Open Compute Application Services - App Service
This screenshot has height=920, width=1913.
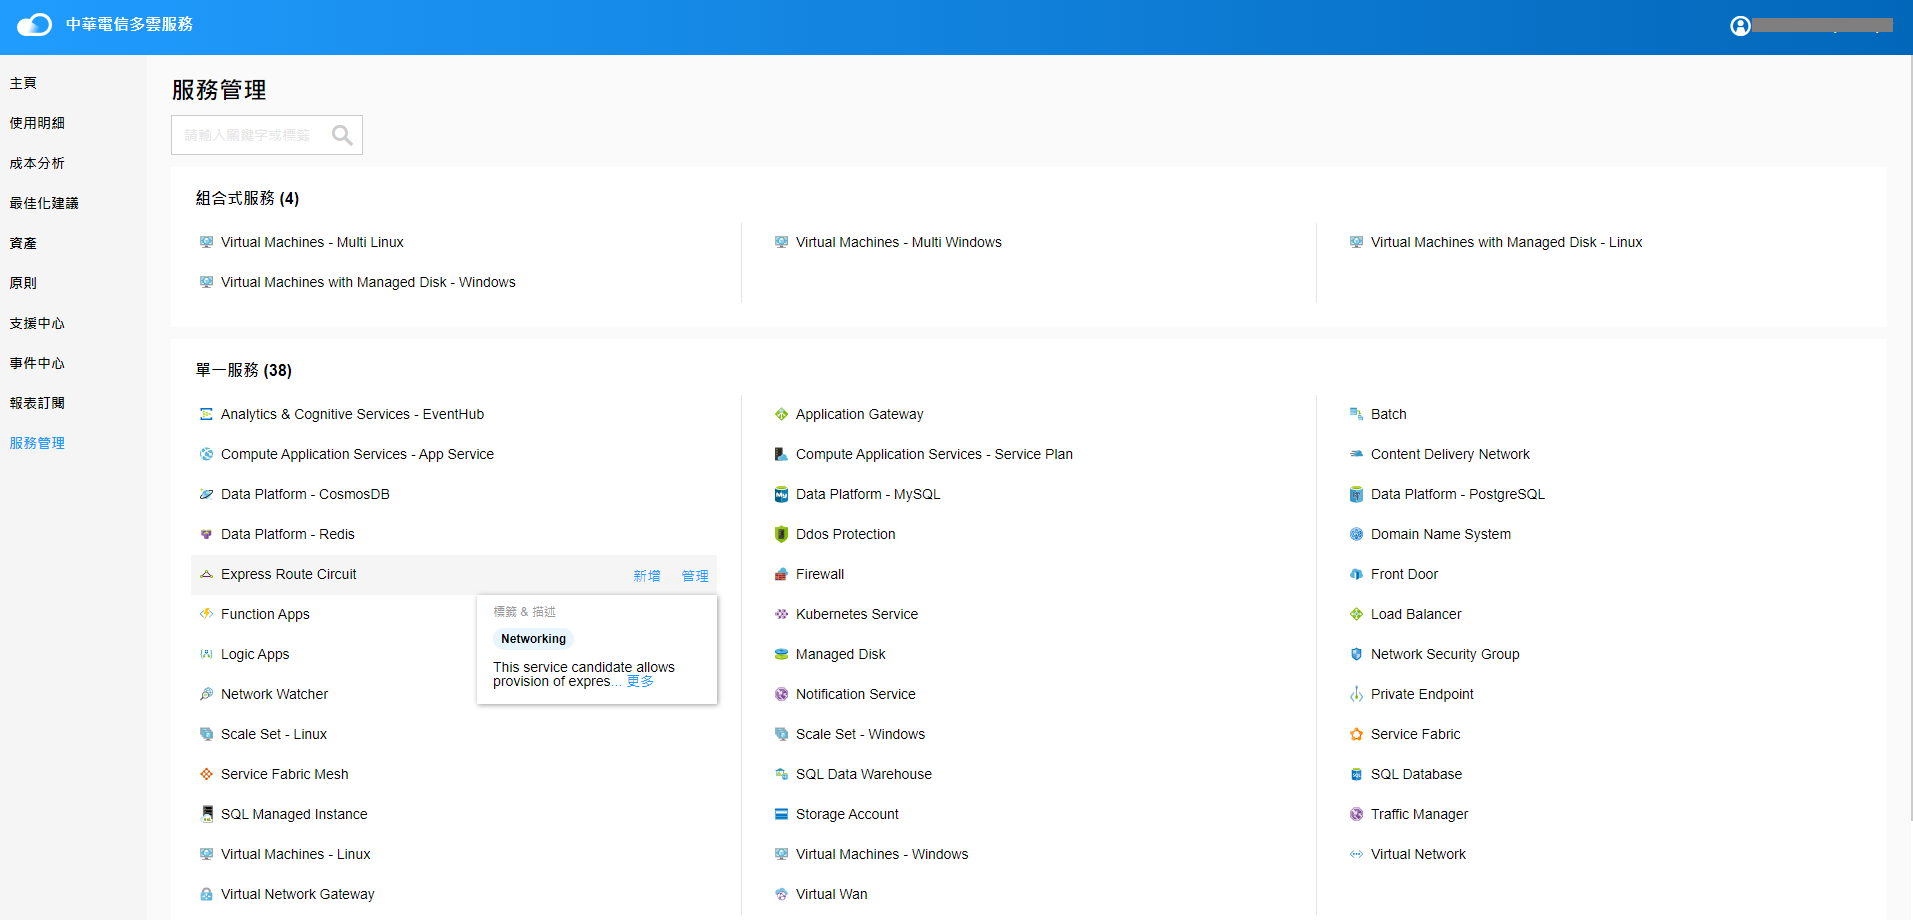click(357, 454)
